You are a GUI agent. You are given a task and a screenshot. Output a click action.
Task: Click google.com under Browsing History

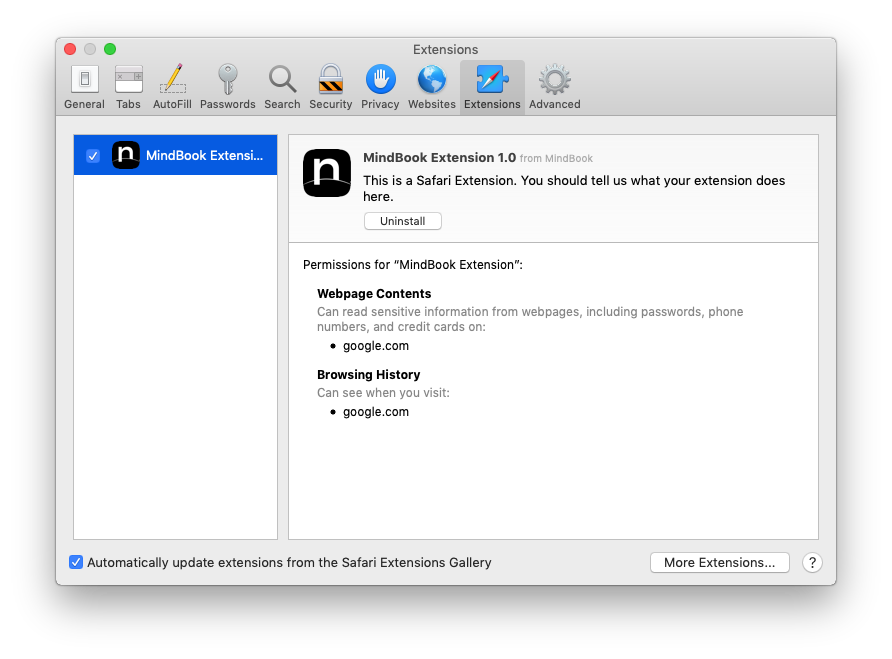(x=376, y=411)
